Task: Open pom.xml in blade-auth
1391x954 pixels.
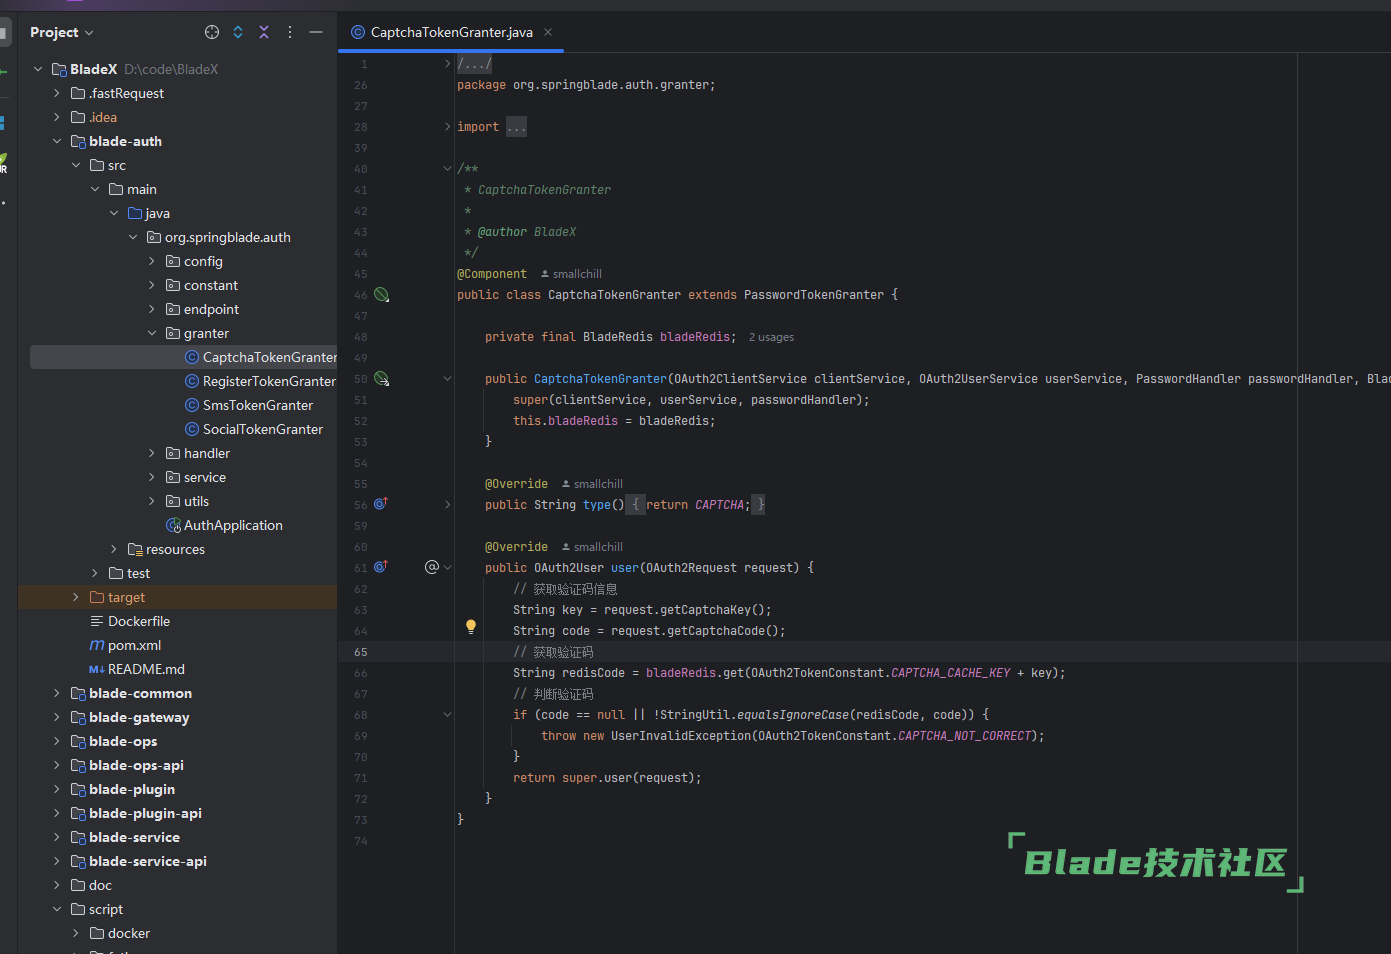Action: click(125, 645)
